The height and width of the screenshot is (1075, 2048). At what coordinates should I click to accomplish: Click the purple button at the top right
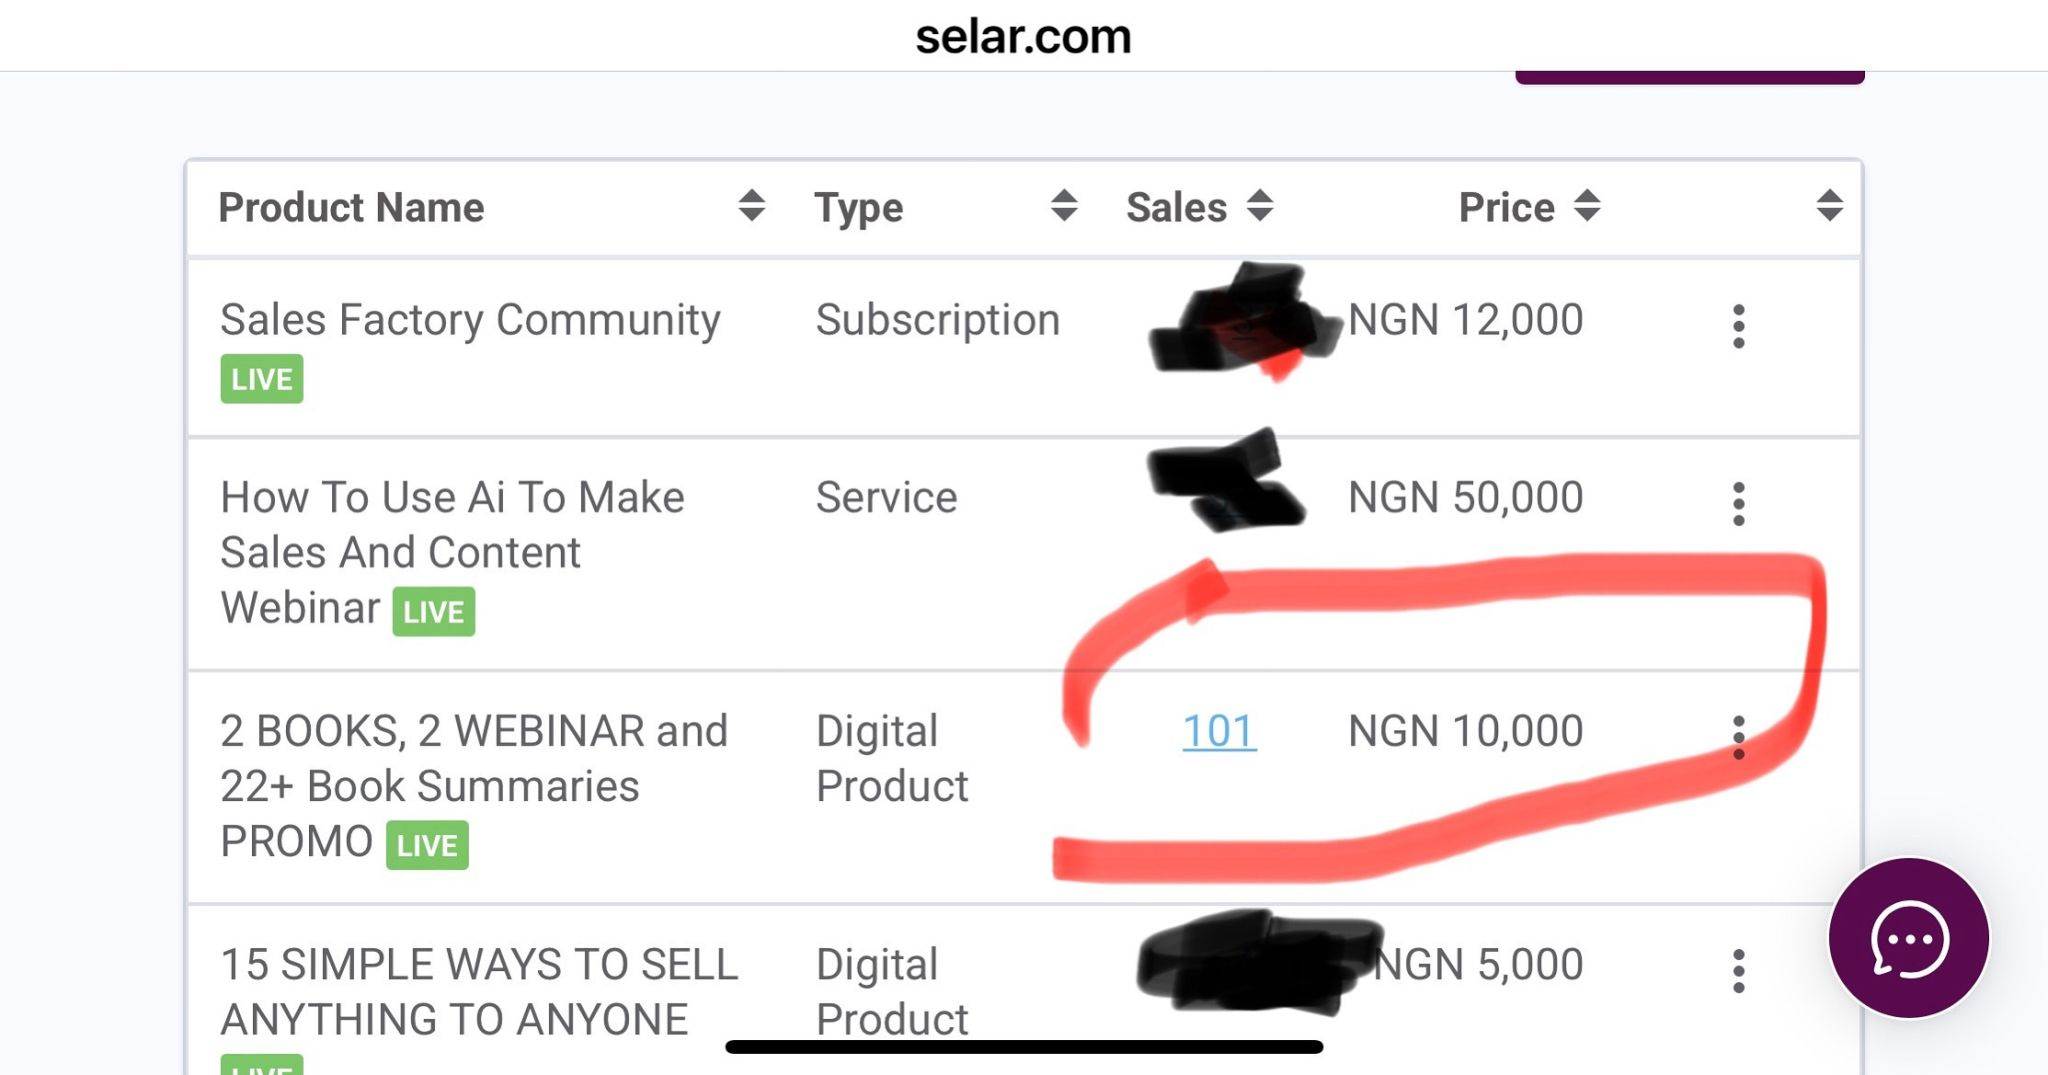coord(1689,76)
